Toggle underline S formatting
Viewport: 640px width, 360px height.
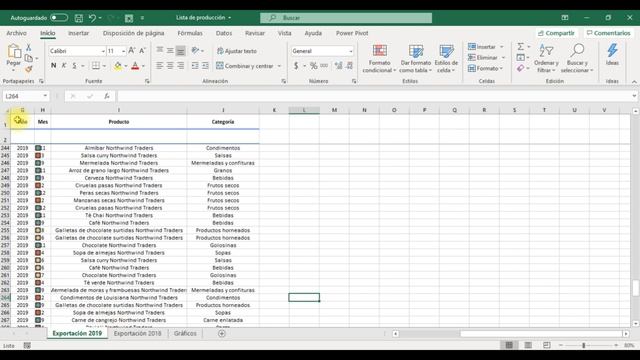pos(74,66)
